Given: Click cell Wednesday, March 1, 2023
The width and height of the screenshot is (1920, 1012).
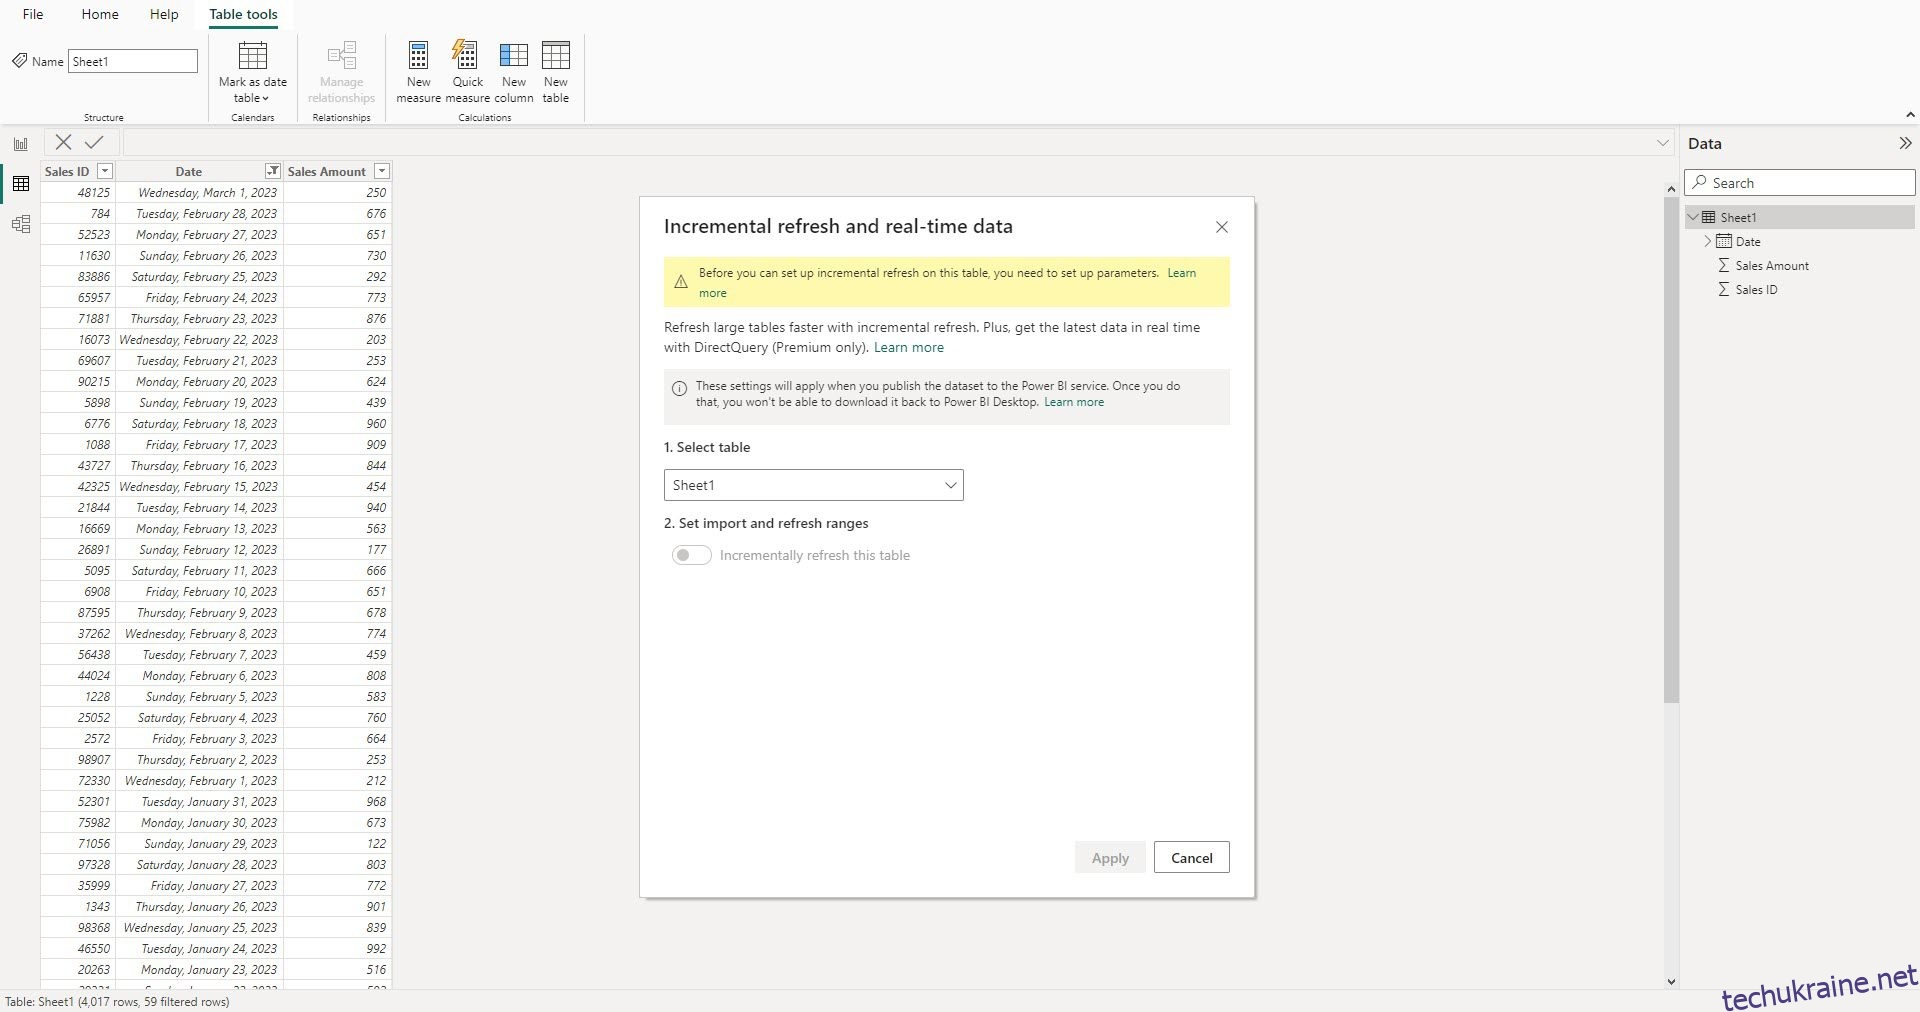Looking at the screenshot, I should coord(200,193).
